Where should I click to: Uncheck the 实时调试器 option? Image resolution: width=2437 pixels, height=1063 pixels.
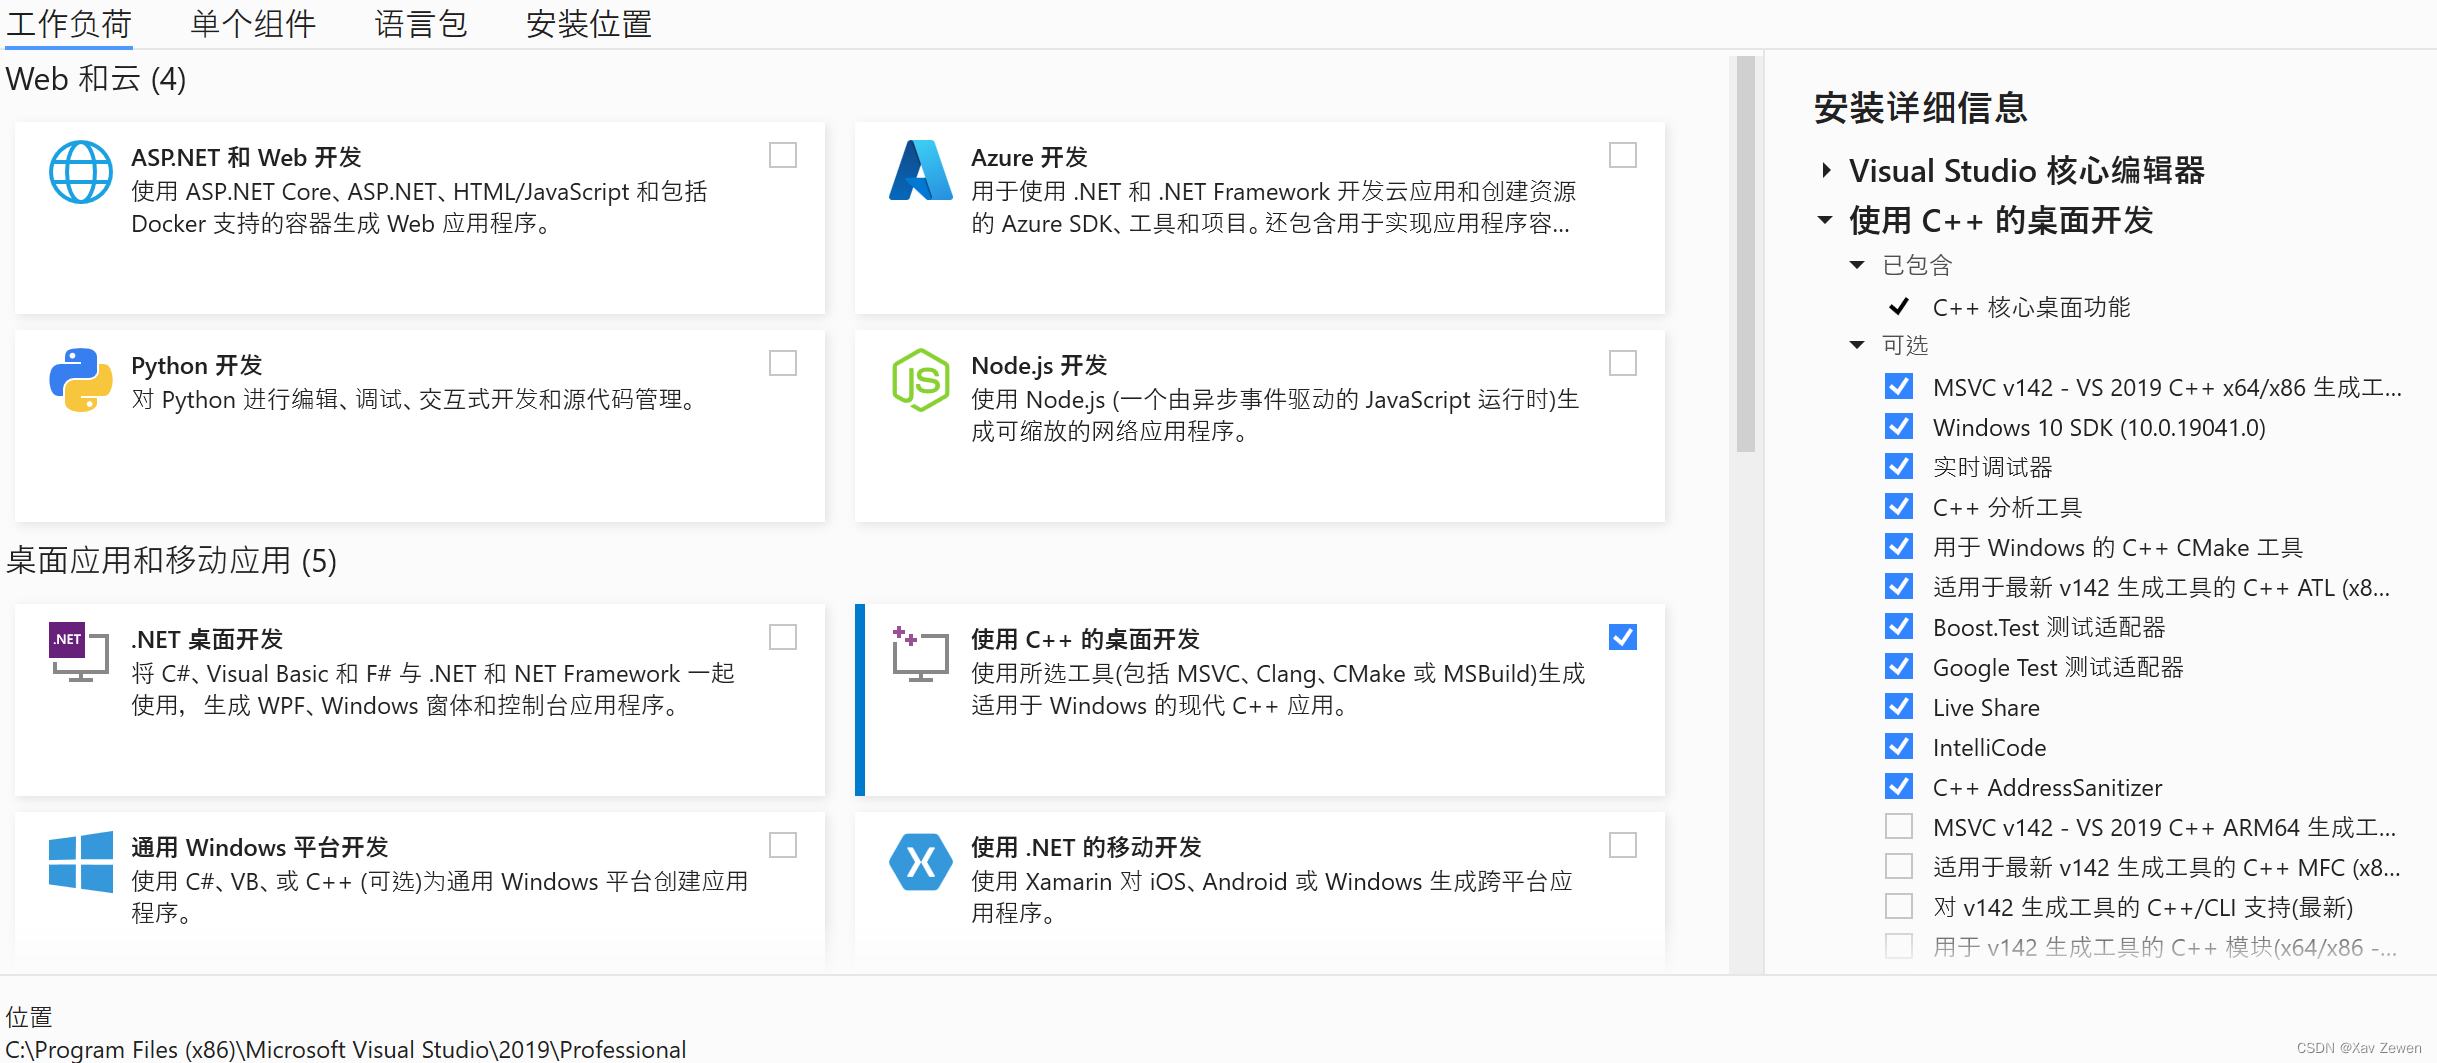click(1899, 467)
